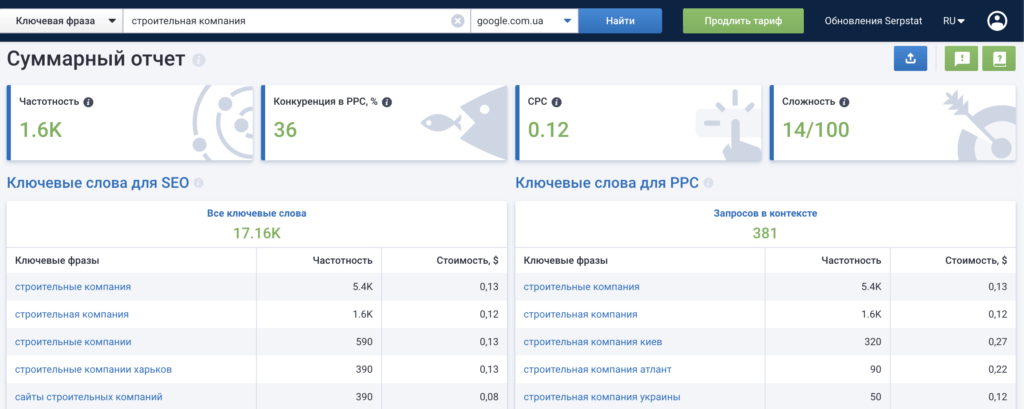Click Стоимость, $ column header in PPC table
The width and height of the screenshot is (1024, 409).
click(976, 261)
